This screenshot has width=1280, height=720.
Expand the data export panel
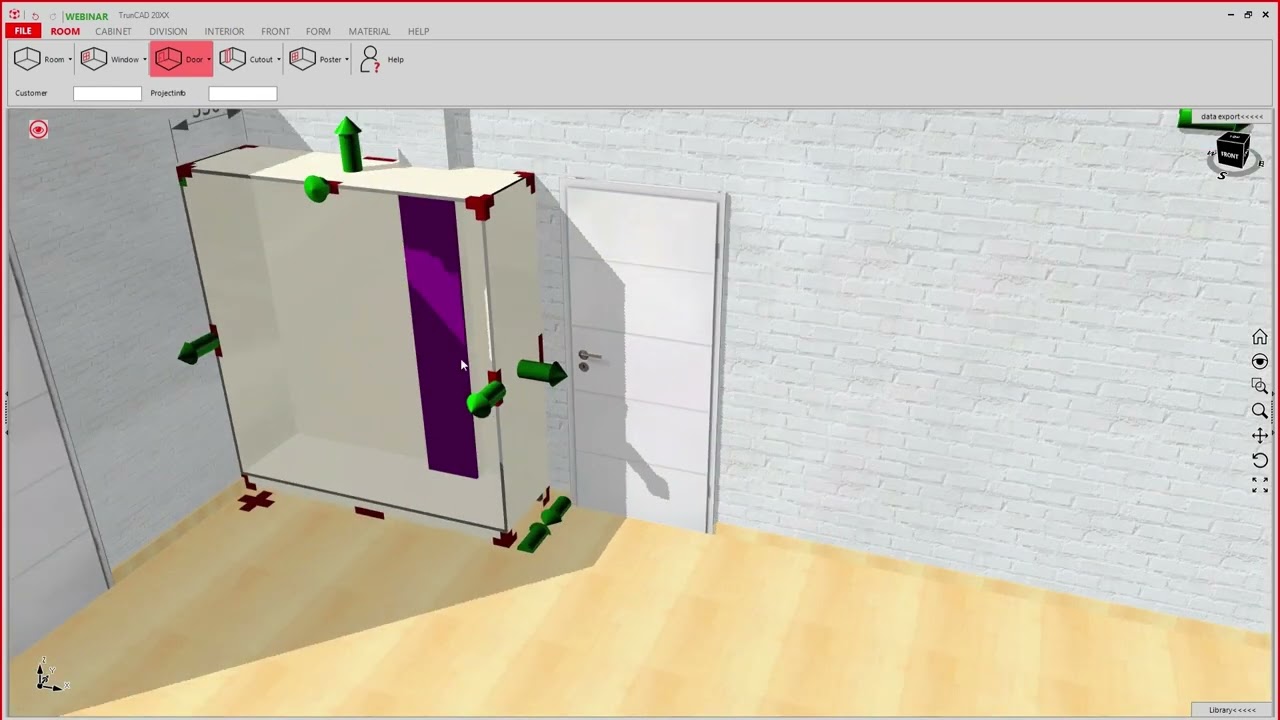coord(1231,117)
